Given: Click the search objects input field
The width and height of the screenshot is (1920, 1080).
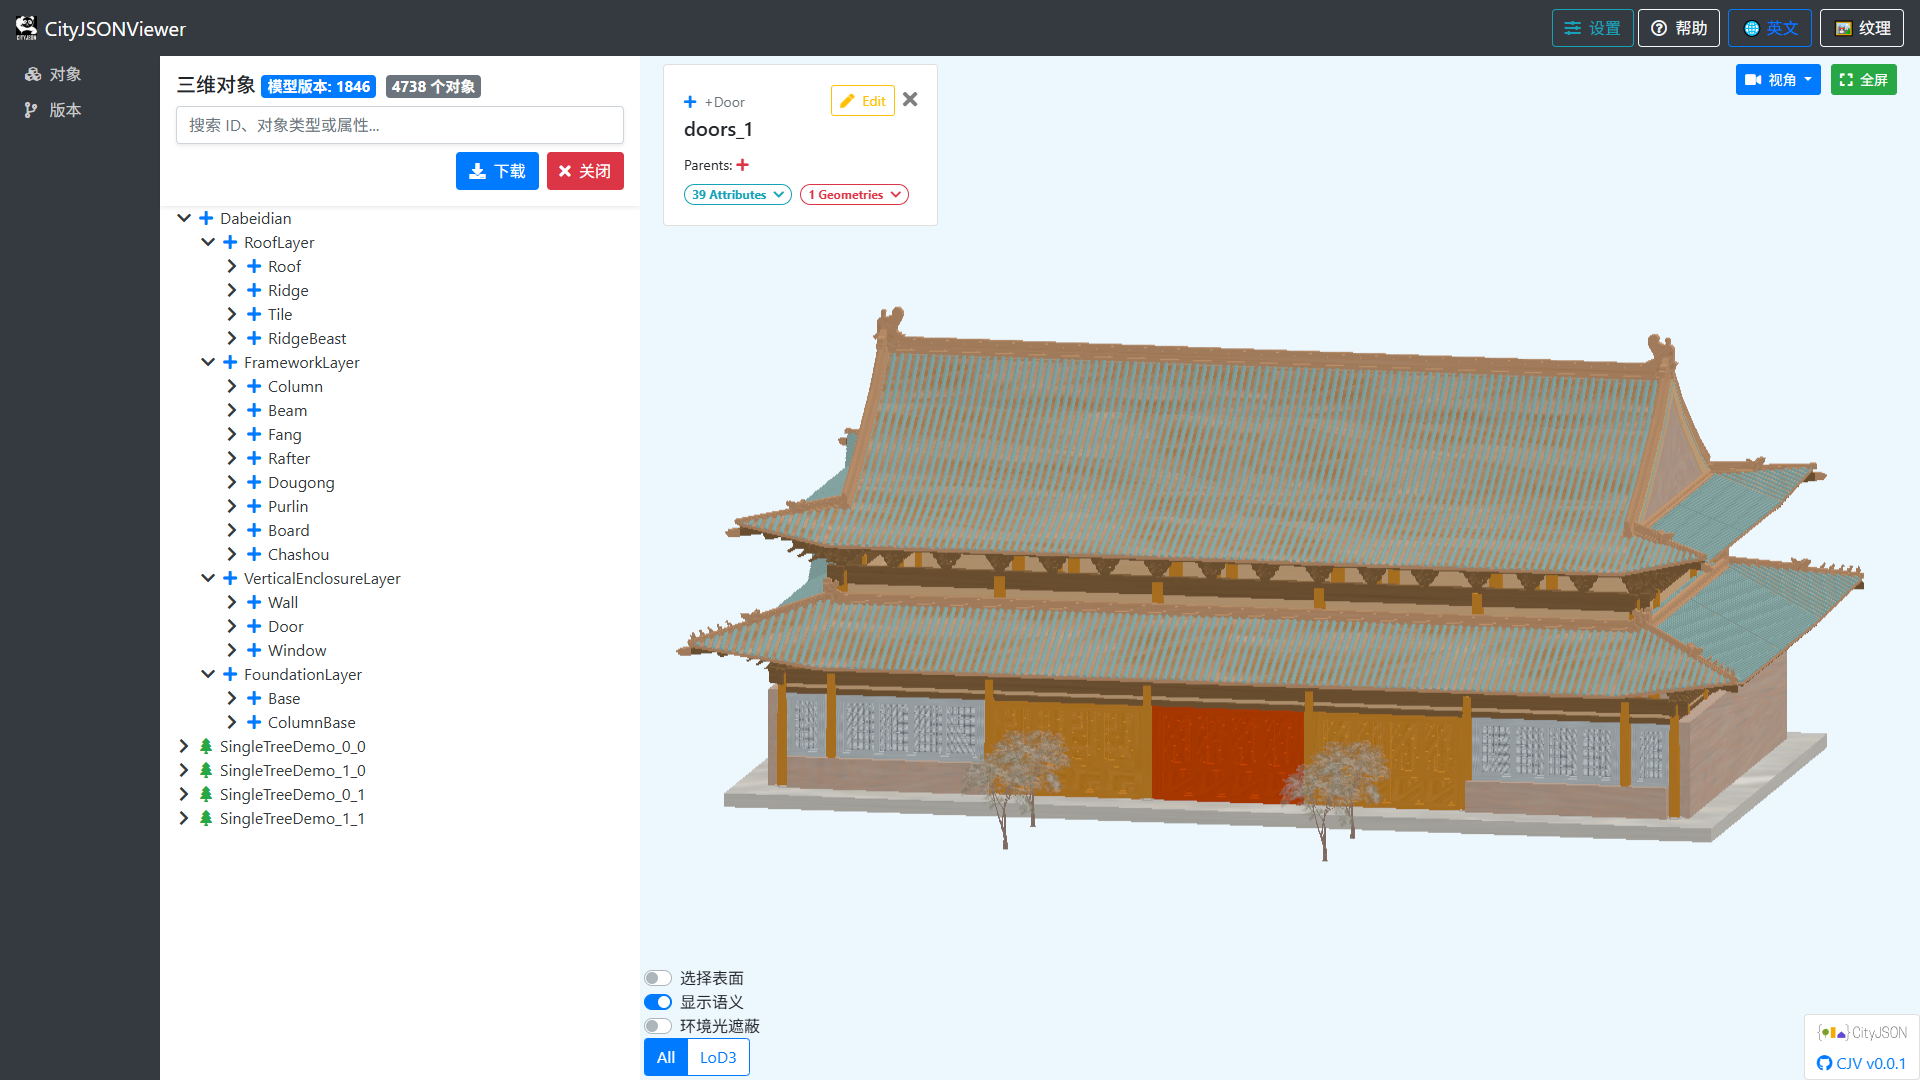Looking at the screenshot, I should coord(399,125).
